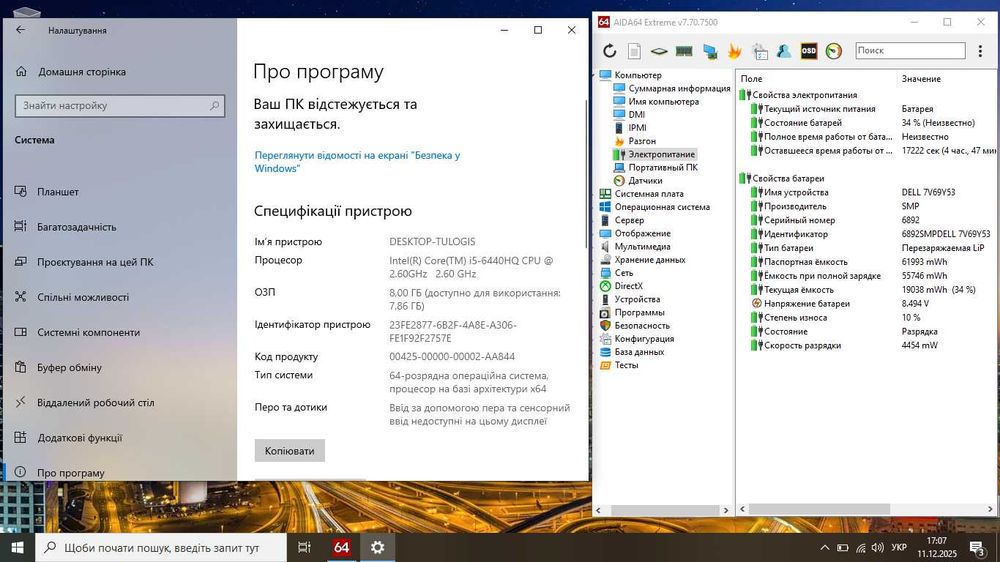
Task: Click the Степень износа row
Action: (x=866, y=318)
